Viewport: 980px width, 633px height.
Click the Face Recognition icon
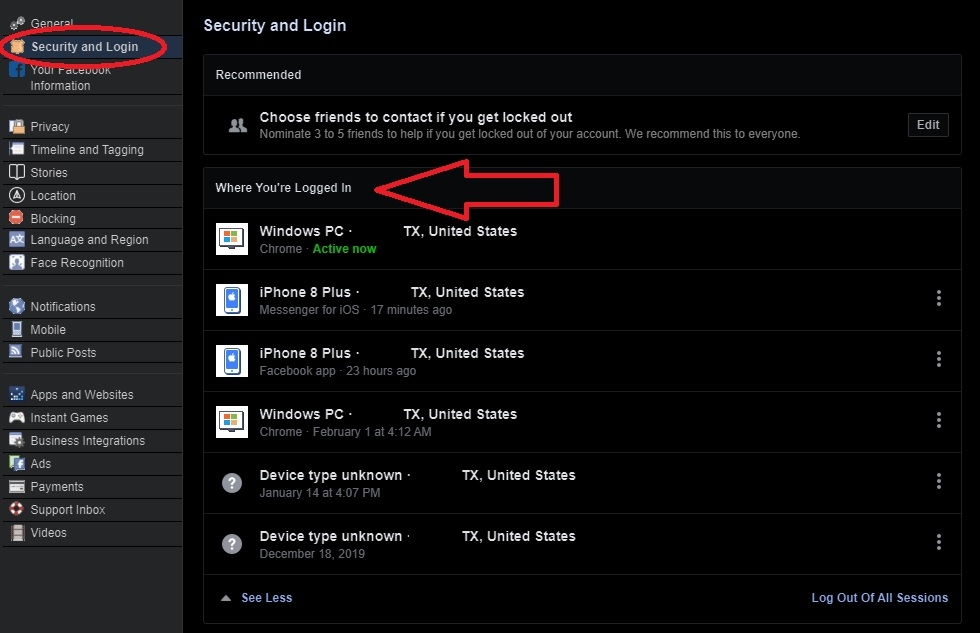[16, 263]
